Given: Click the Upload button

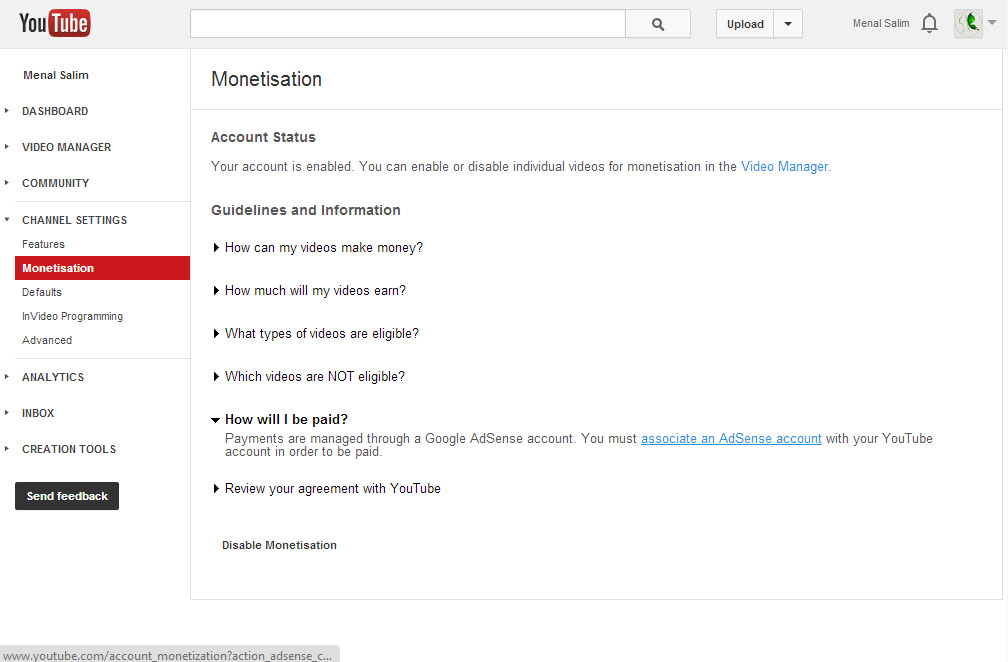Looking at the screenshot, I should pyautogui.click(x=745, y=24).
